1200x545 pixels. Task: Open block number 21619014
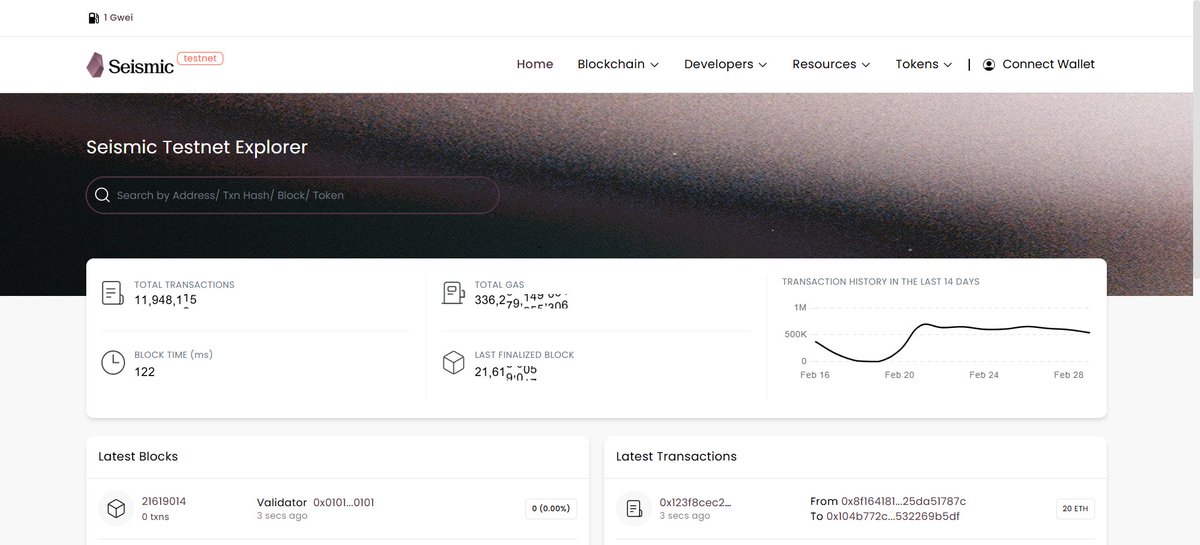click(164, 502)
